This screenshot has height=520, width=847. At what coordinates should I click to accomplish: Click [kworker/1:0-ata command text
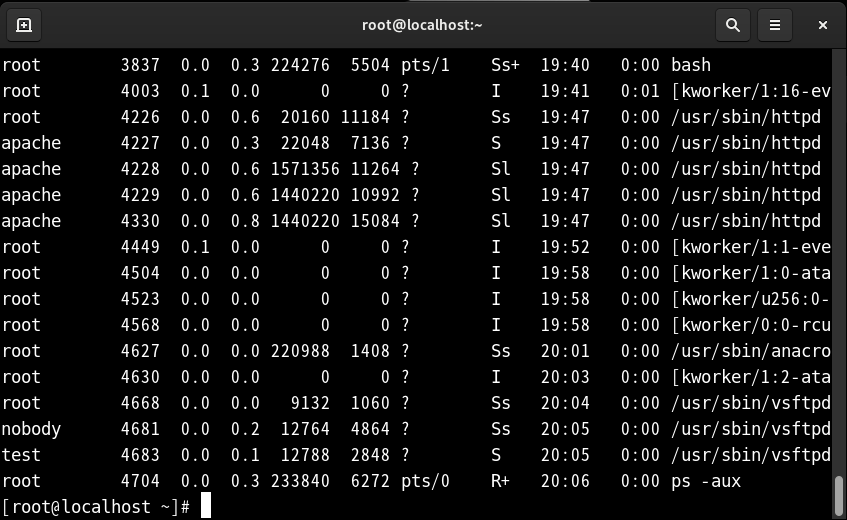tap(750, 273)
